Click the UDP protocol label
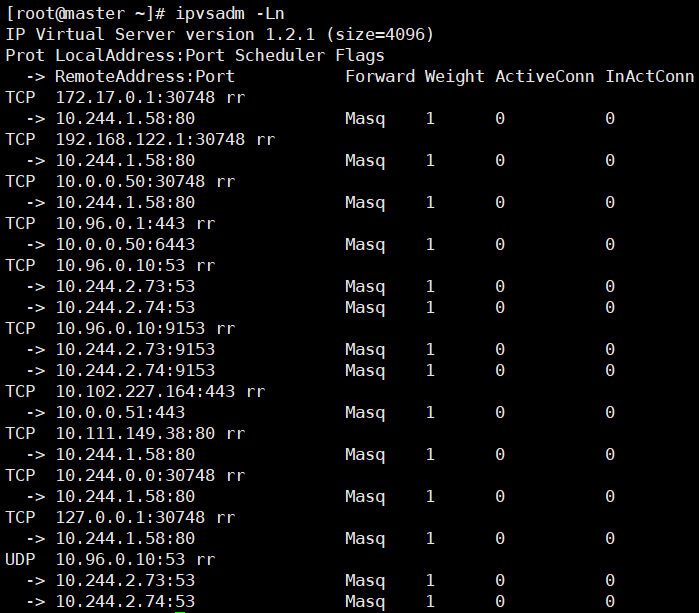Screen dimensions: 699x613 coord(20,559)
